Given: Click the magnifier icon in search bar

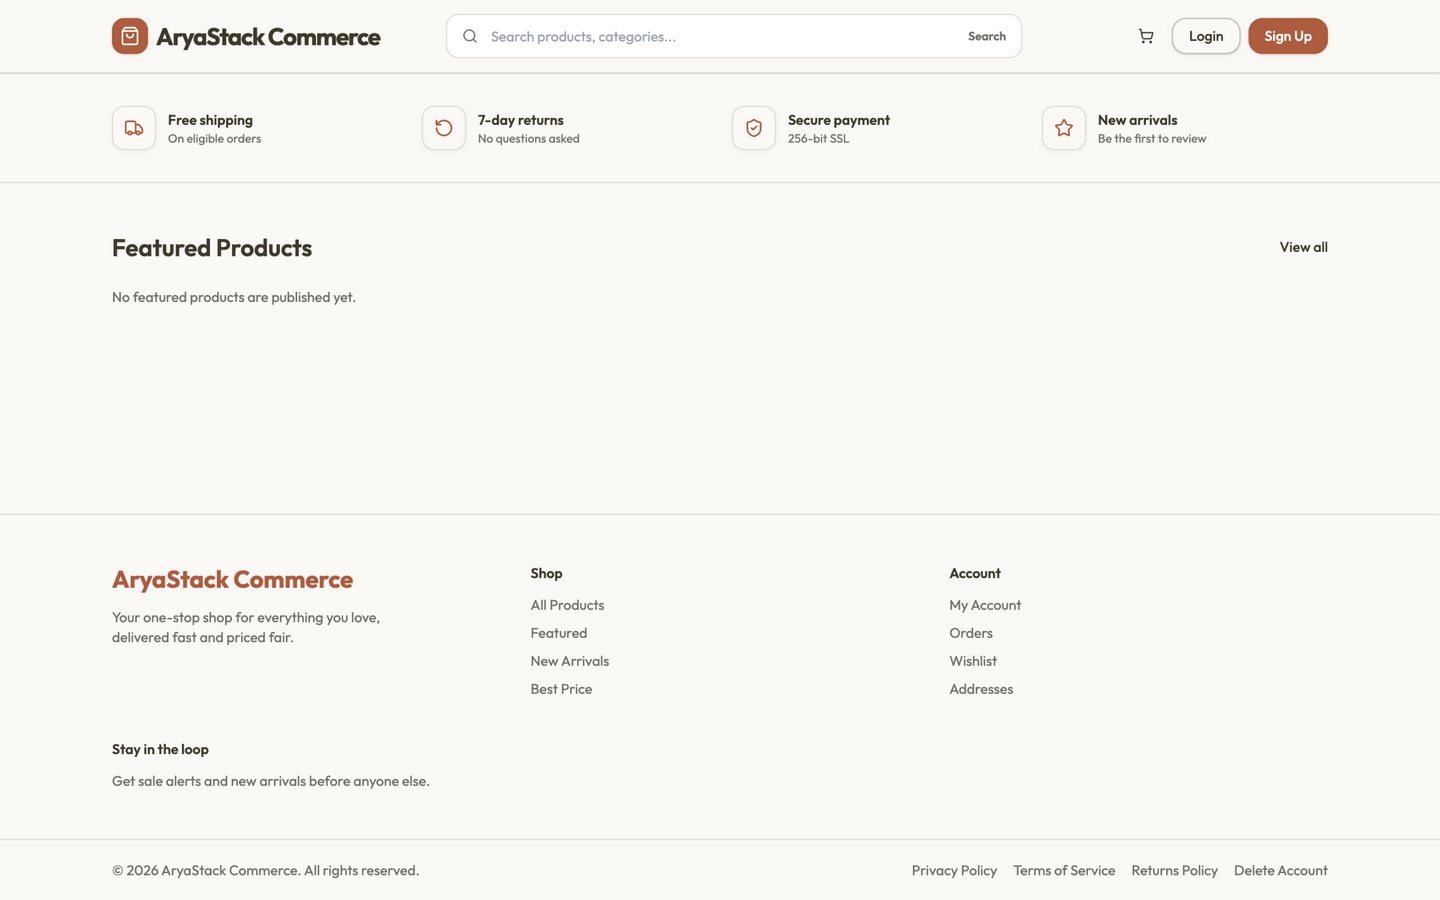Looking at the screenshot, I should point(470,36).
